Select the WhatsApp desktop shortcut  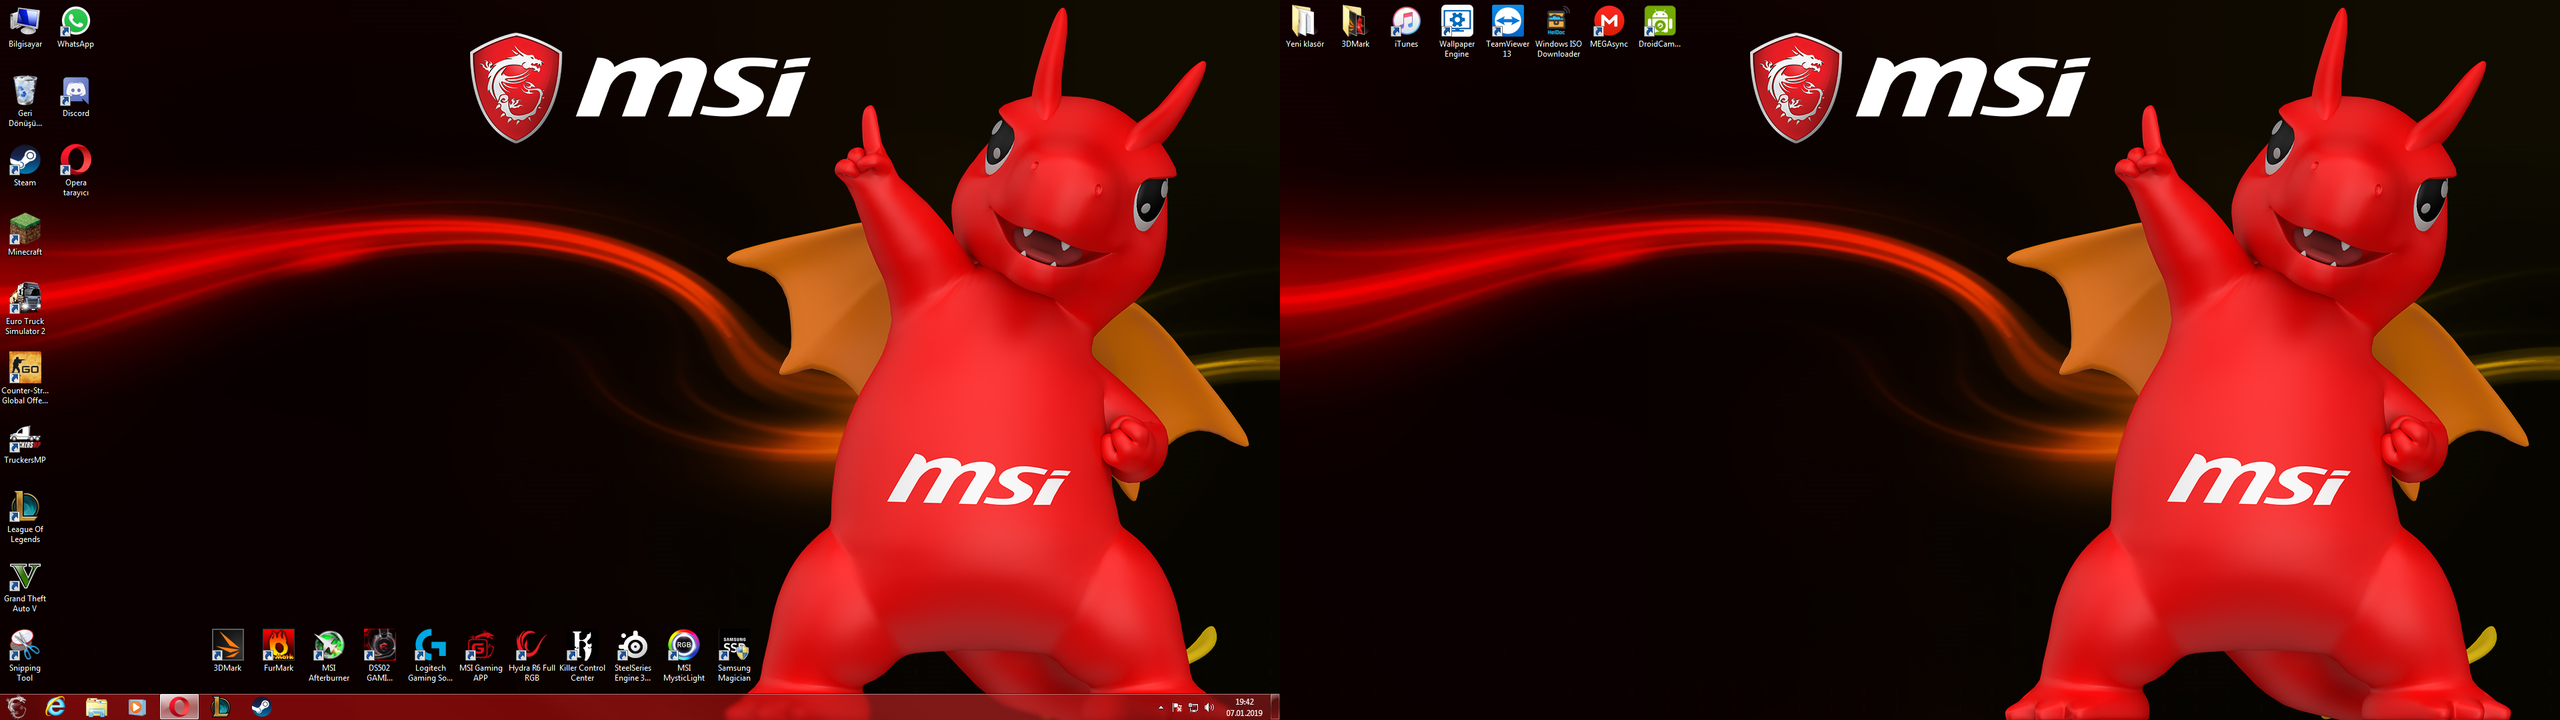tap(75, 27)
